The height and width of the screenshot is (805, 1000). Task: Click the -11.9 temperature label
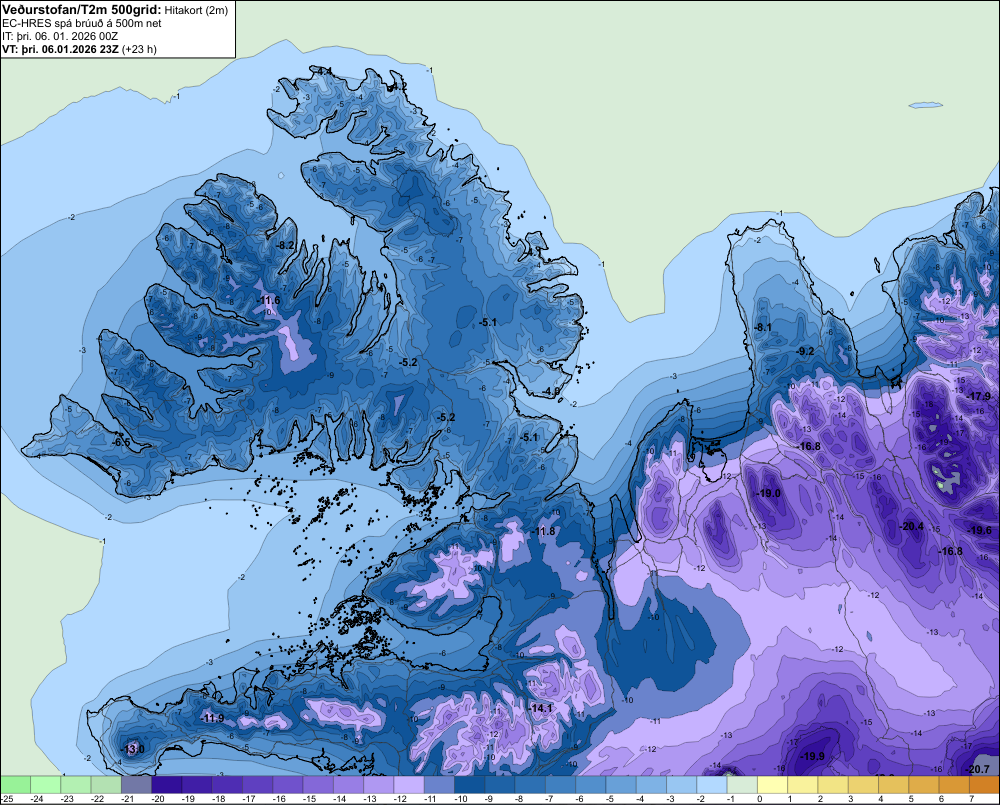click(x=212, y=718)
